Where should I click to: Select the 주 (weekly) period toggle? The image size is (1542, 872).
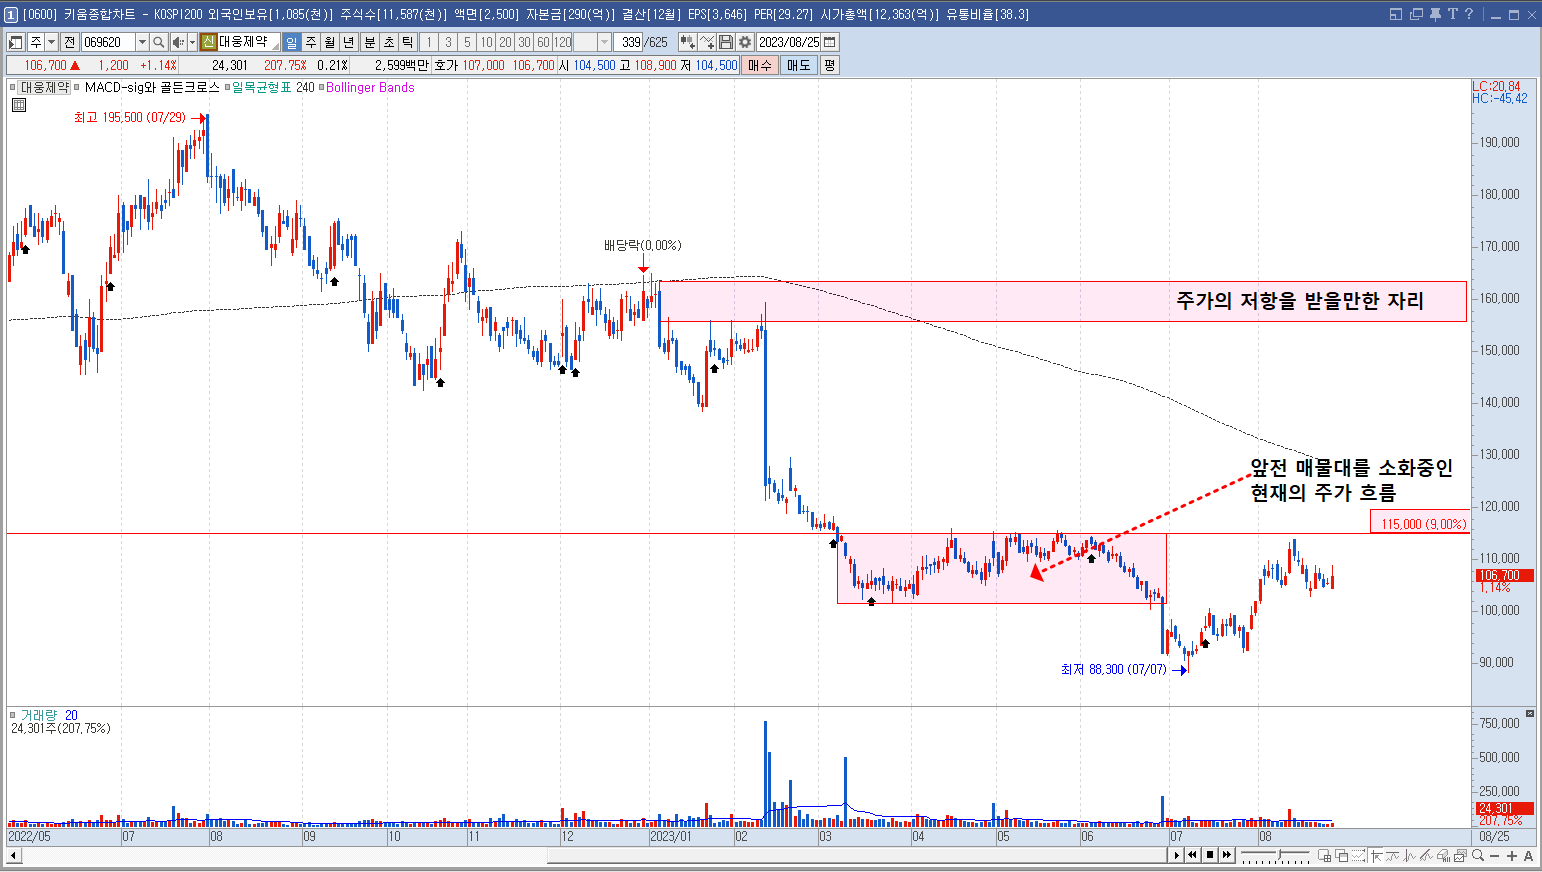pos(311,42)
